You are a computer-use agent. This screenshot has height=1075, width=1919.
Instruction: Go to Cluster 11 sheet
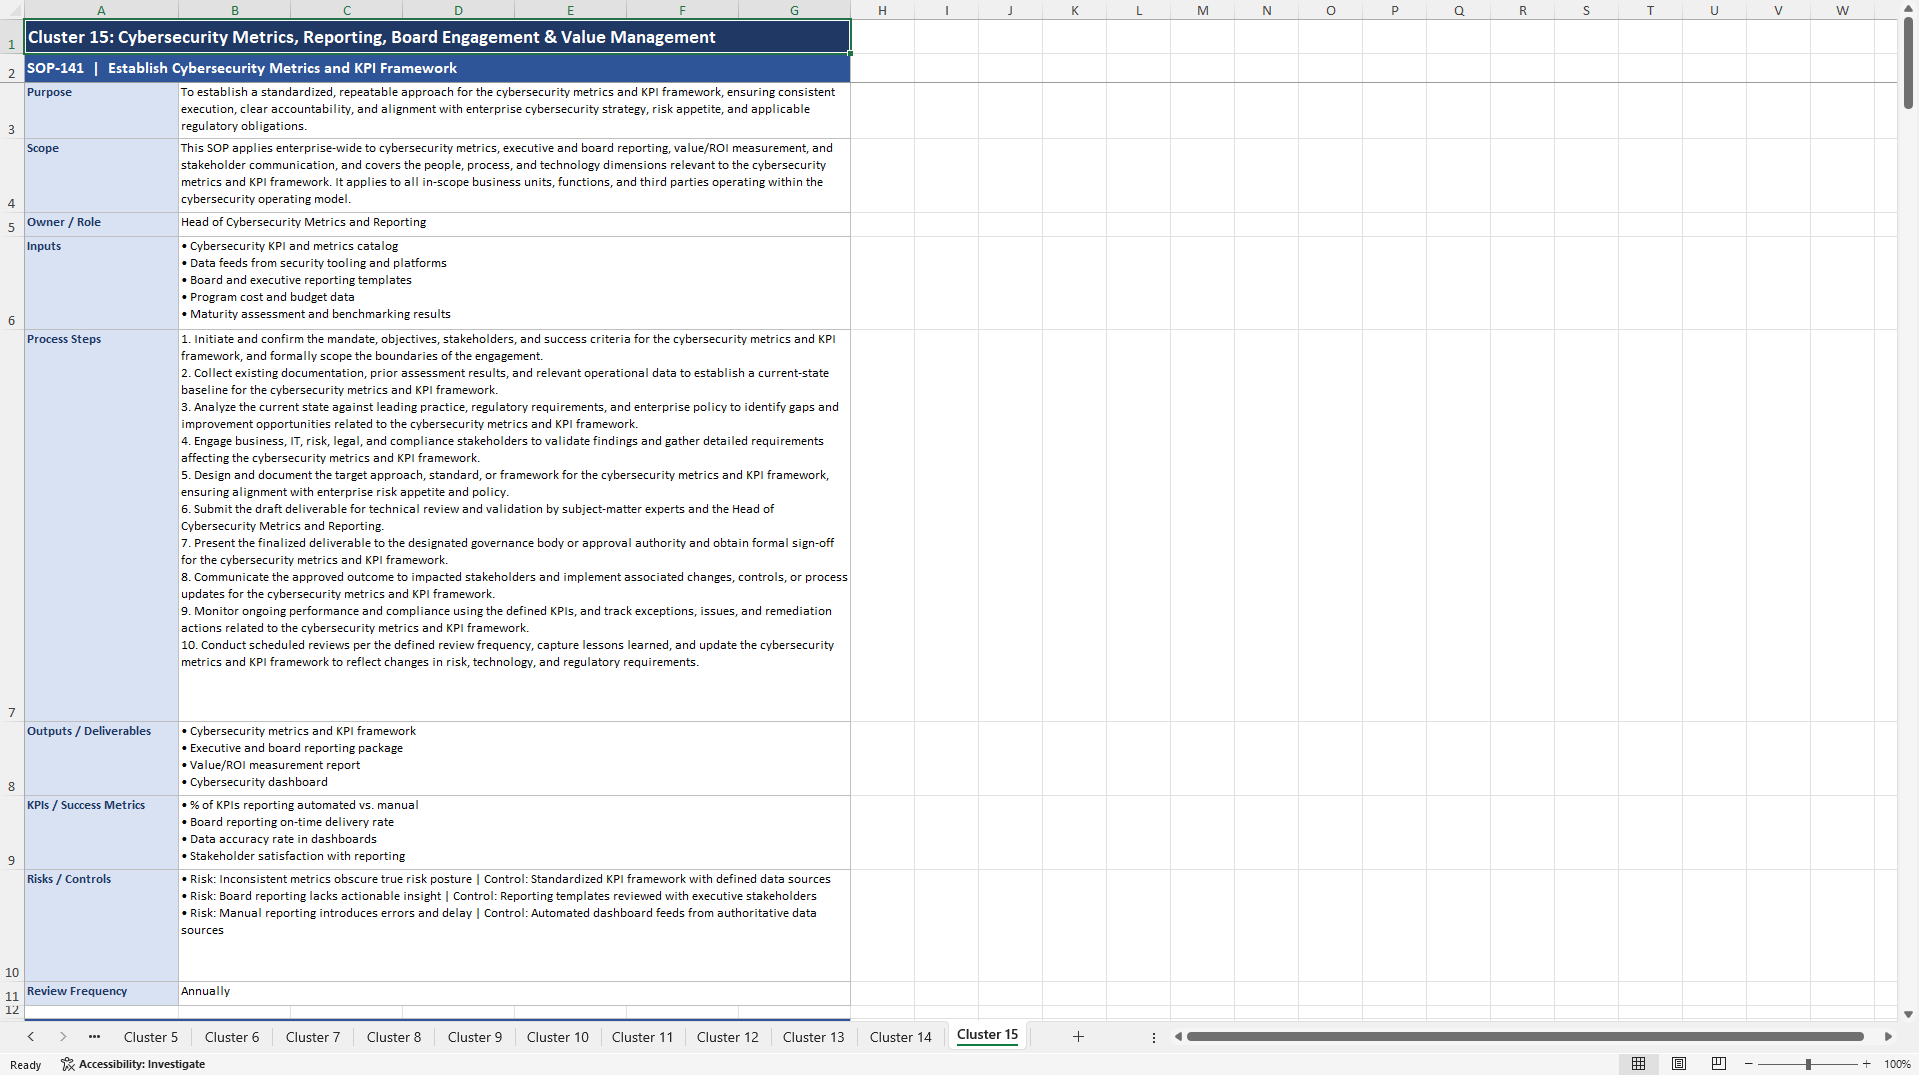coord(643,1037)
